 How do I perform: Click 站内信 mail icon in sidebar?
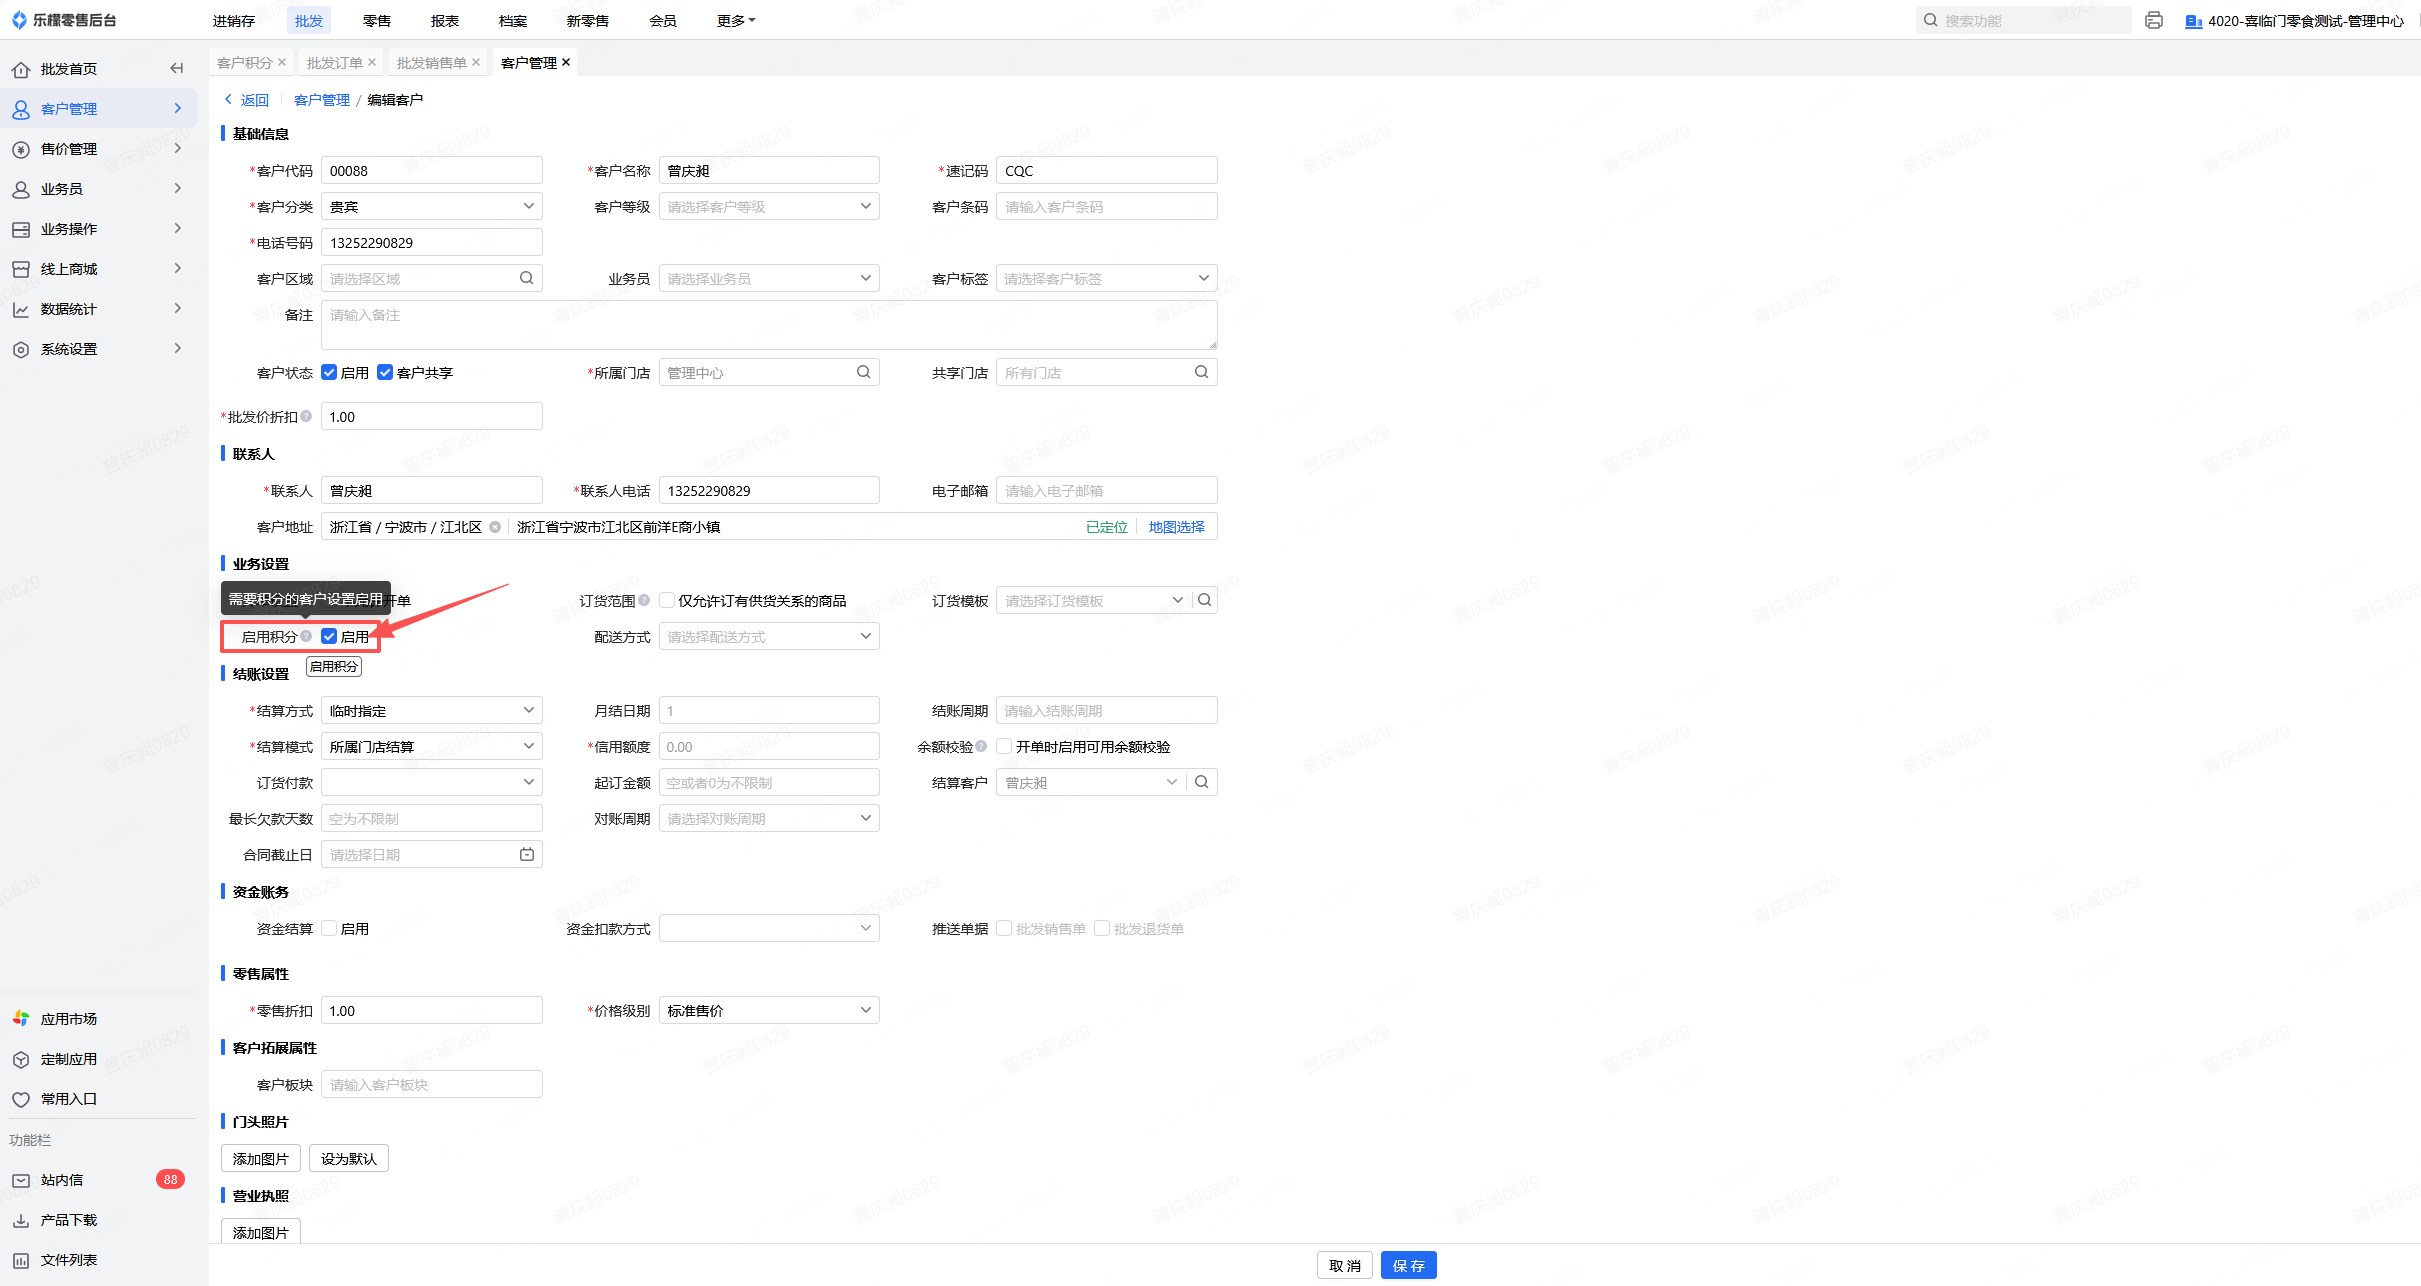coord(21,1180)
